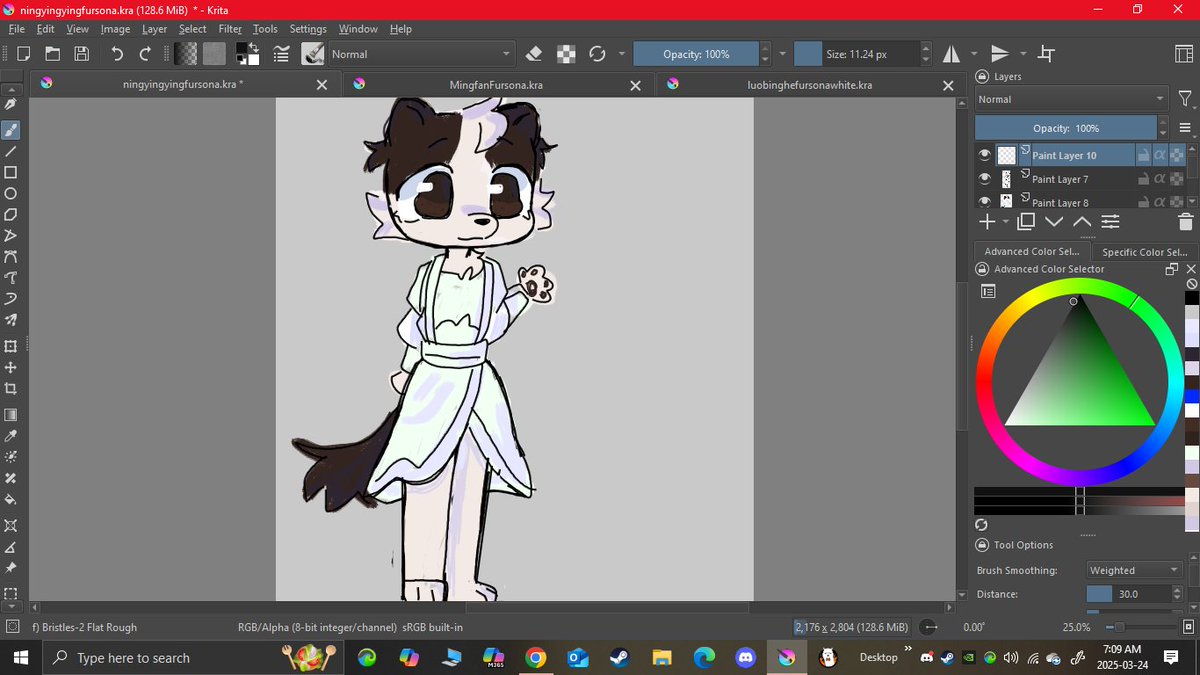Switch to the luobinghefursonawhite.kra tab
The width and height of the screenshot is (1200, 675).
(810, 85)
